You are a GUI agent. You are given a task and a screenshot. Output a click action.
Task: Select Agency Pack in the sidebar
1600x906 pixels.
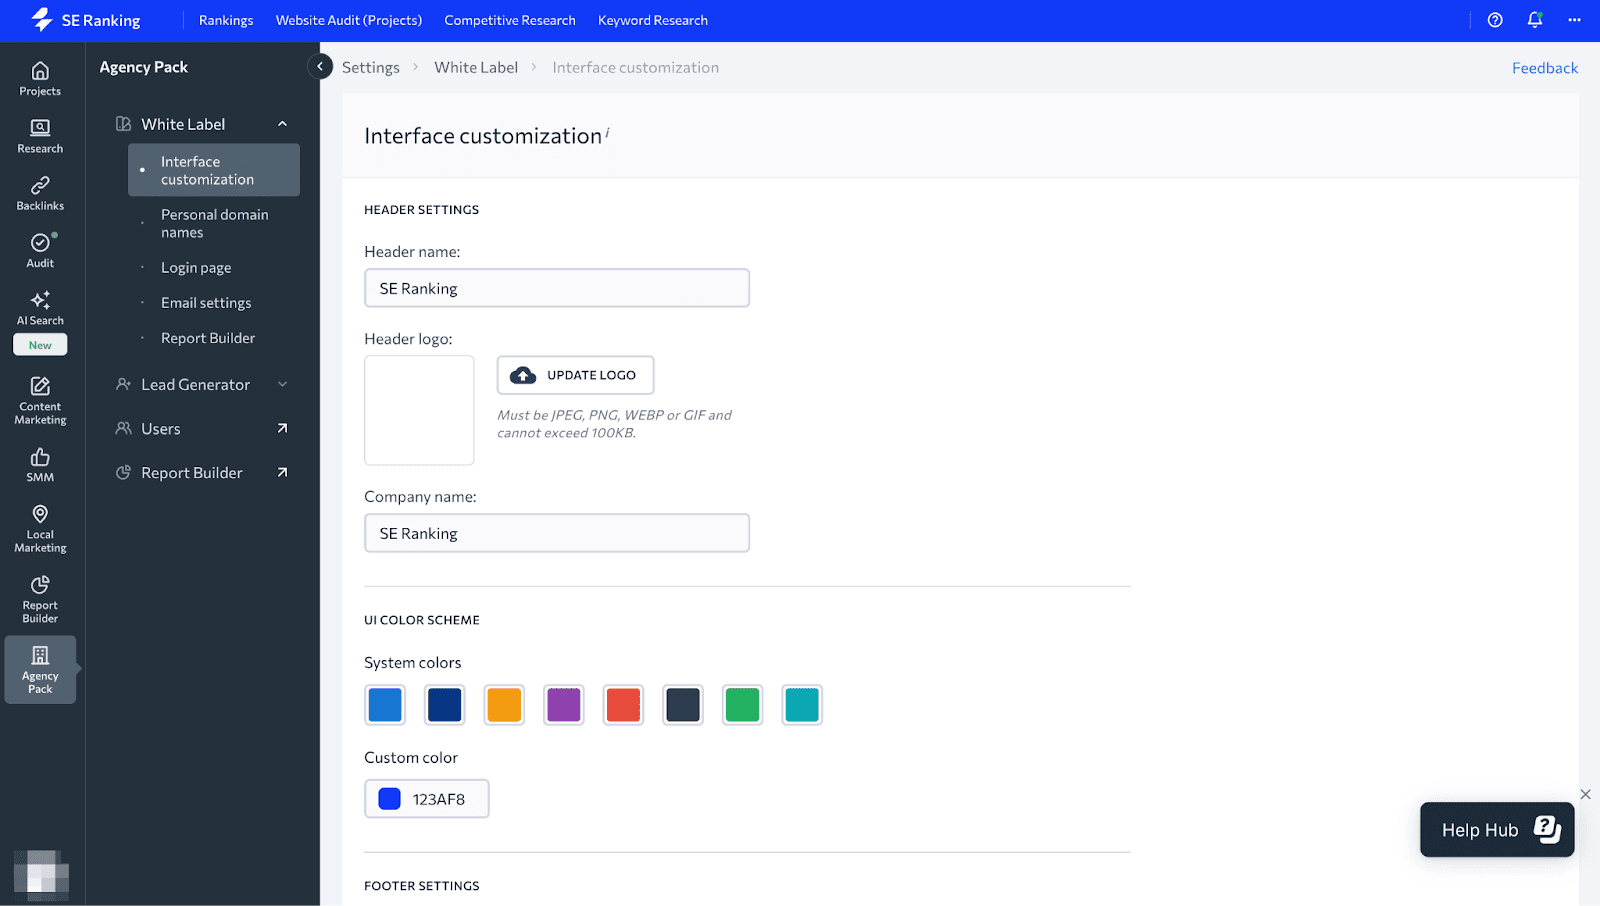[40, 670]
